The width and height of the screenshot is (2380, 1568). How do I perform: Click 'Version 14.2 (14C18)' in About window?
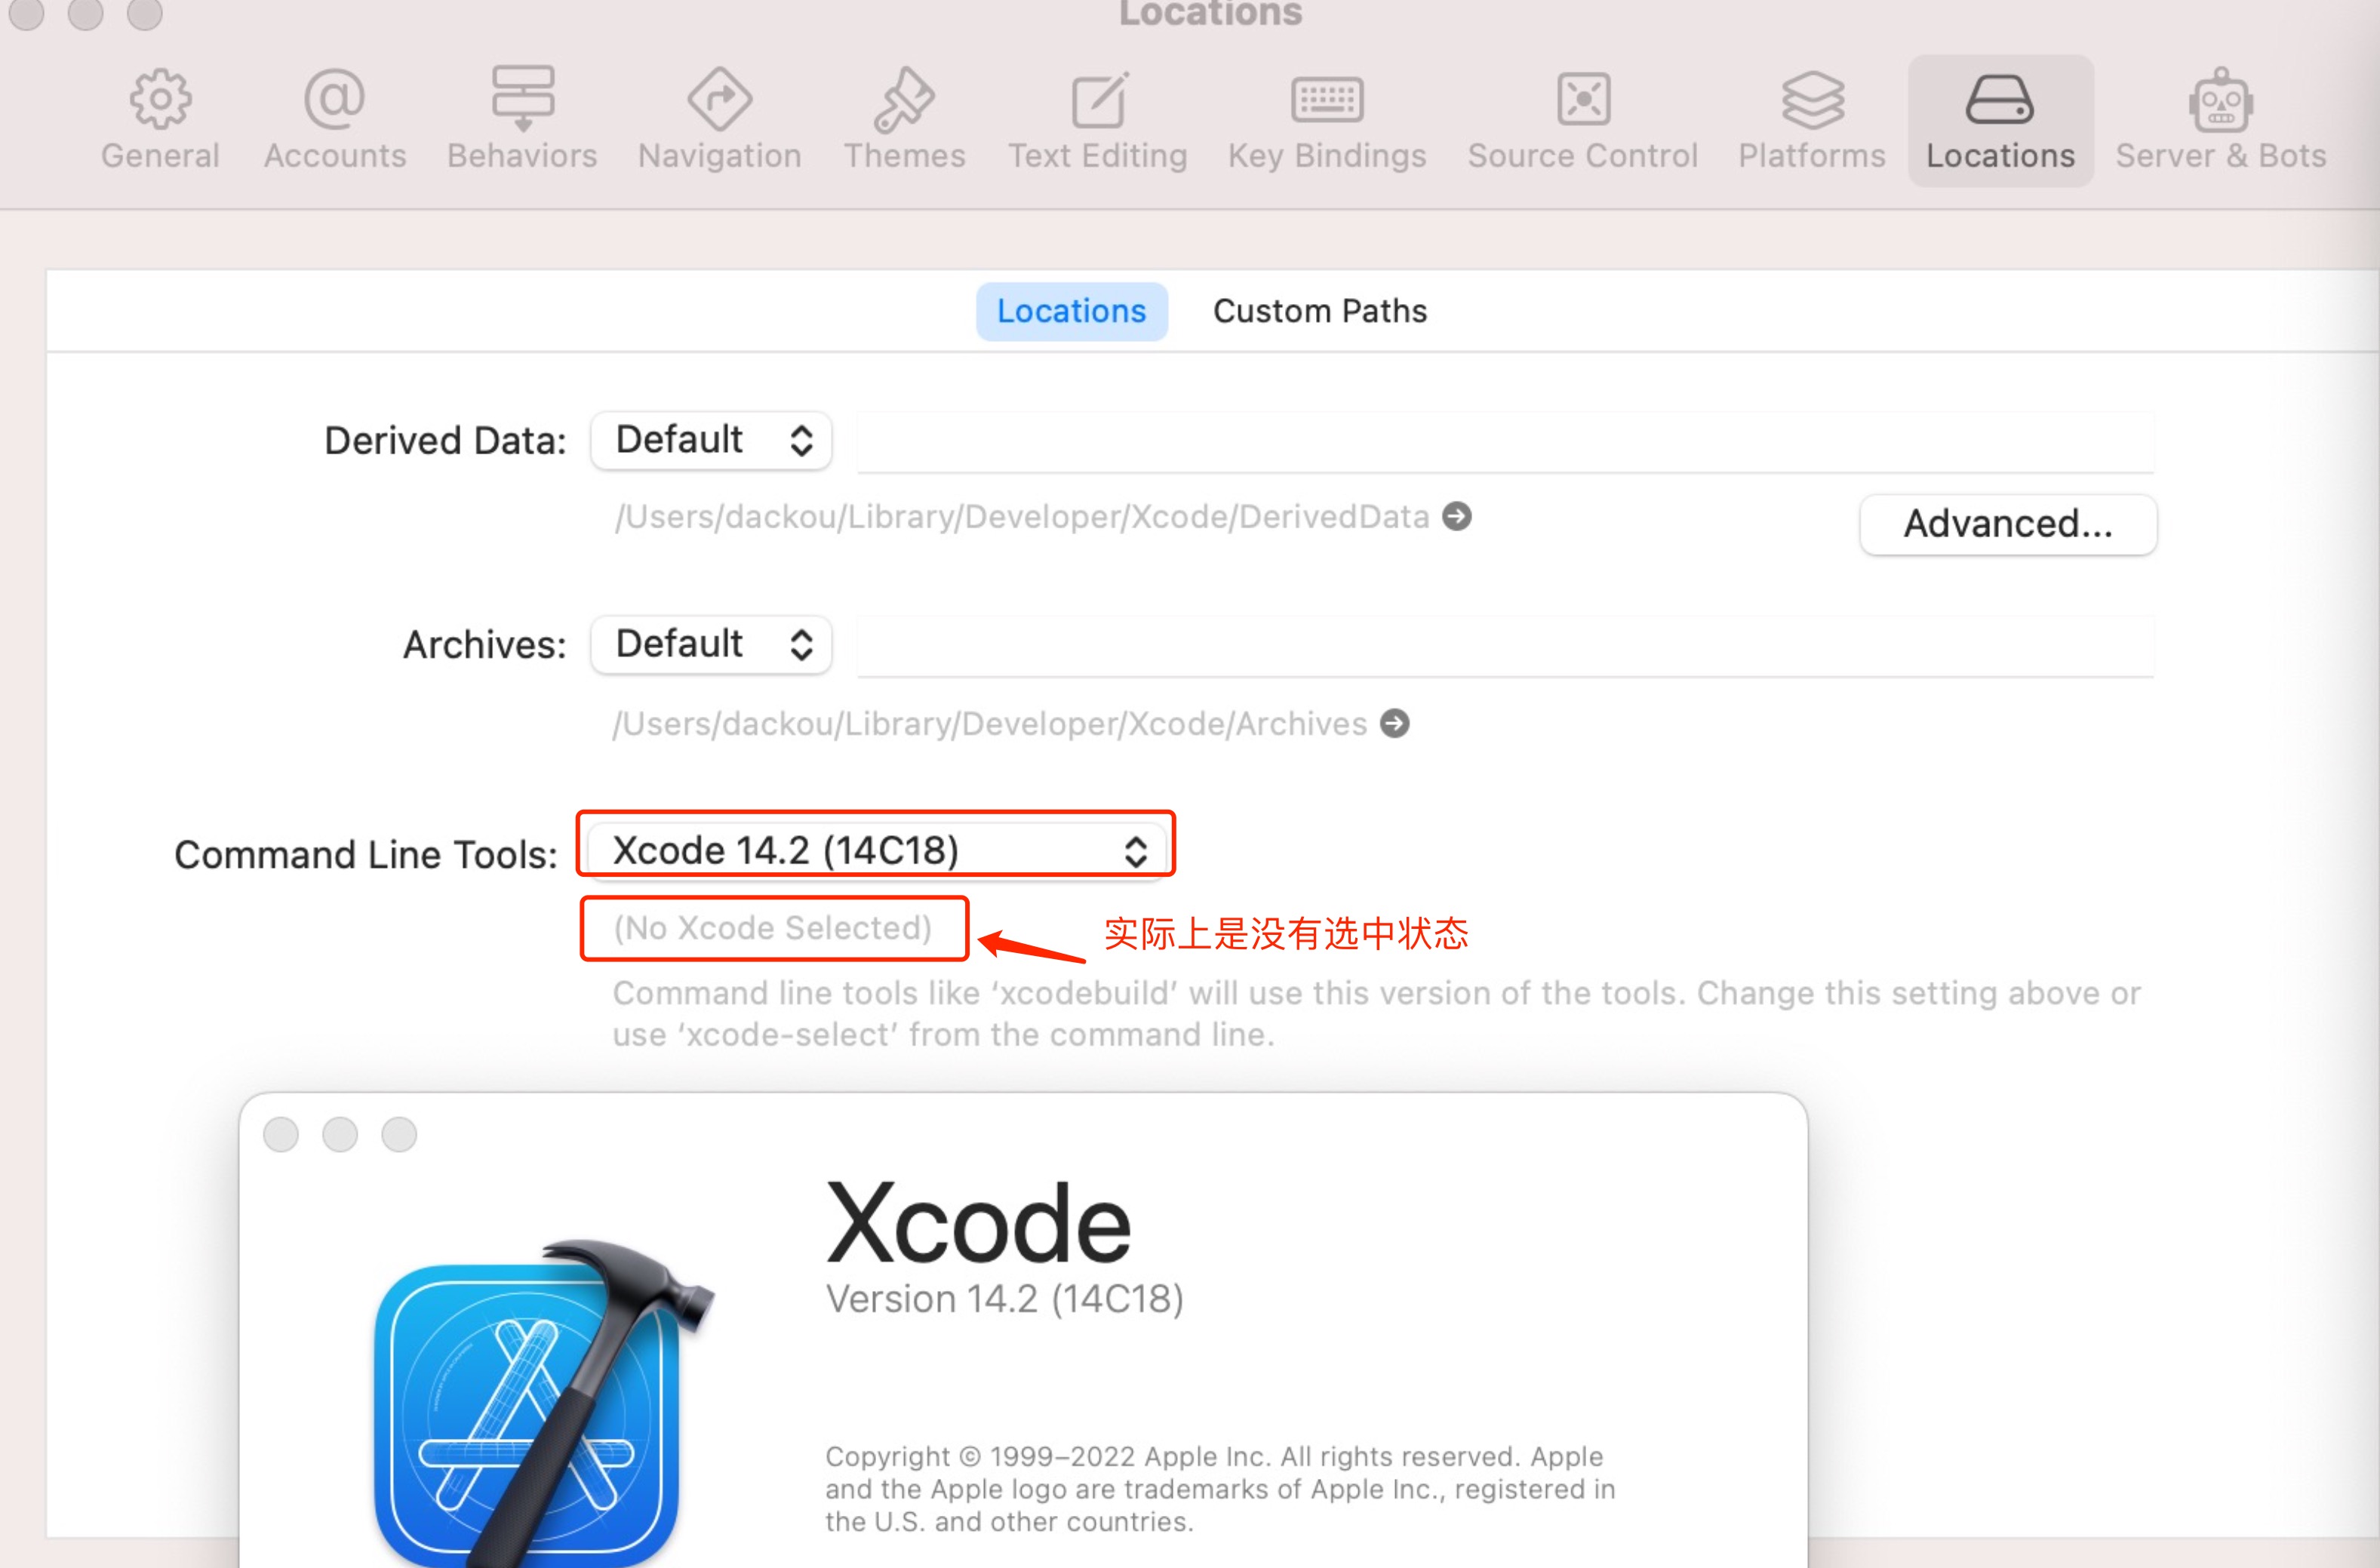(1005, 1299)
